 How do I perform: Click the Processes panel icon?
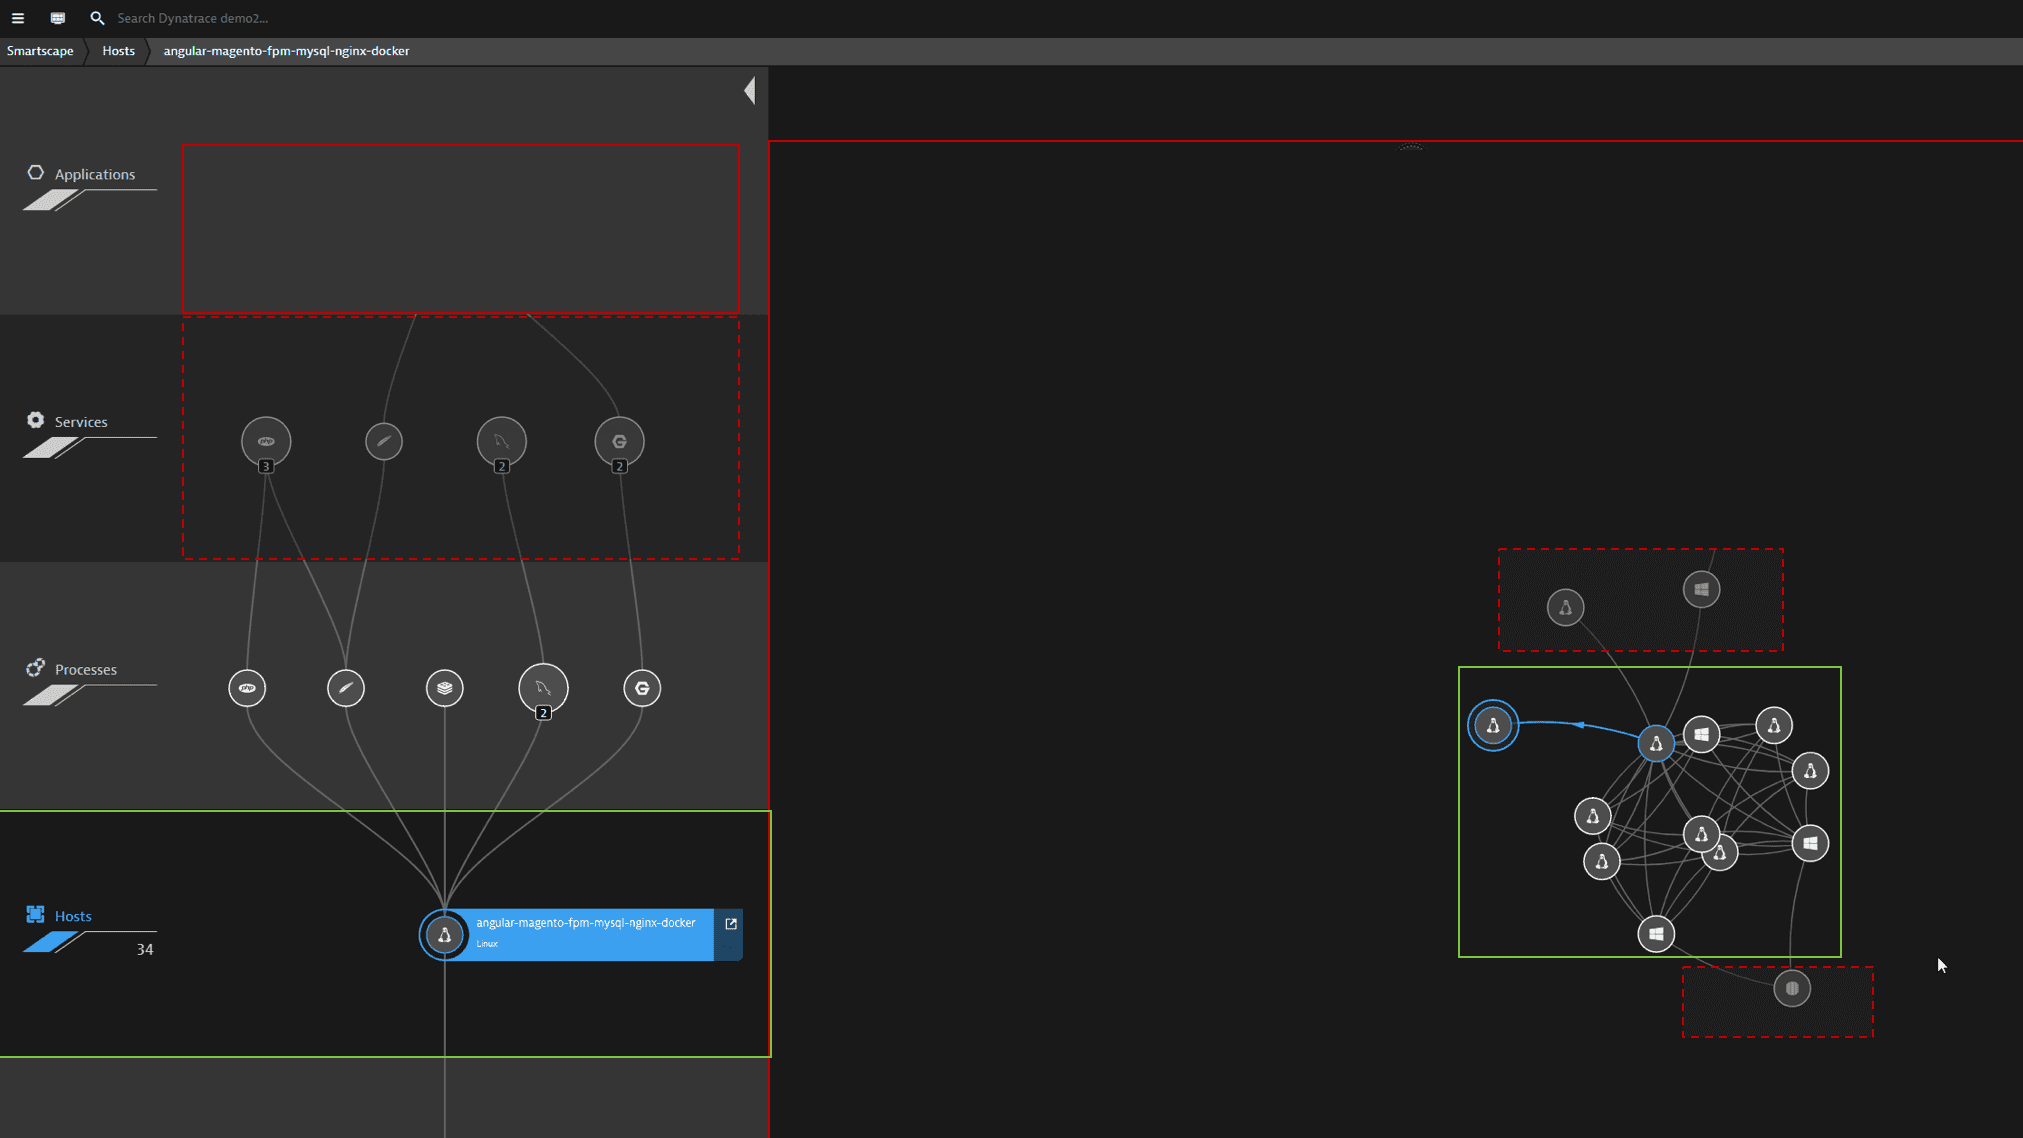(x=36, y=667)
